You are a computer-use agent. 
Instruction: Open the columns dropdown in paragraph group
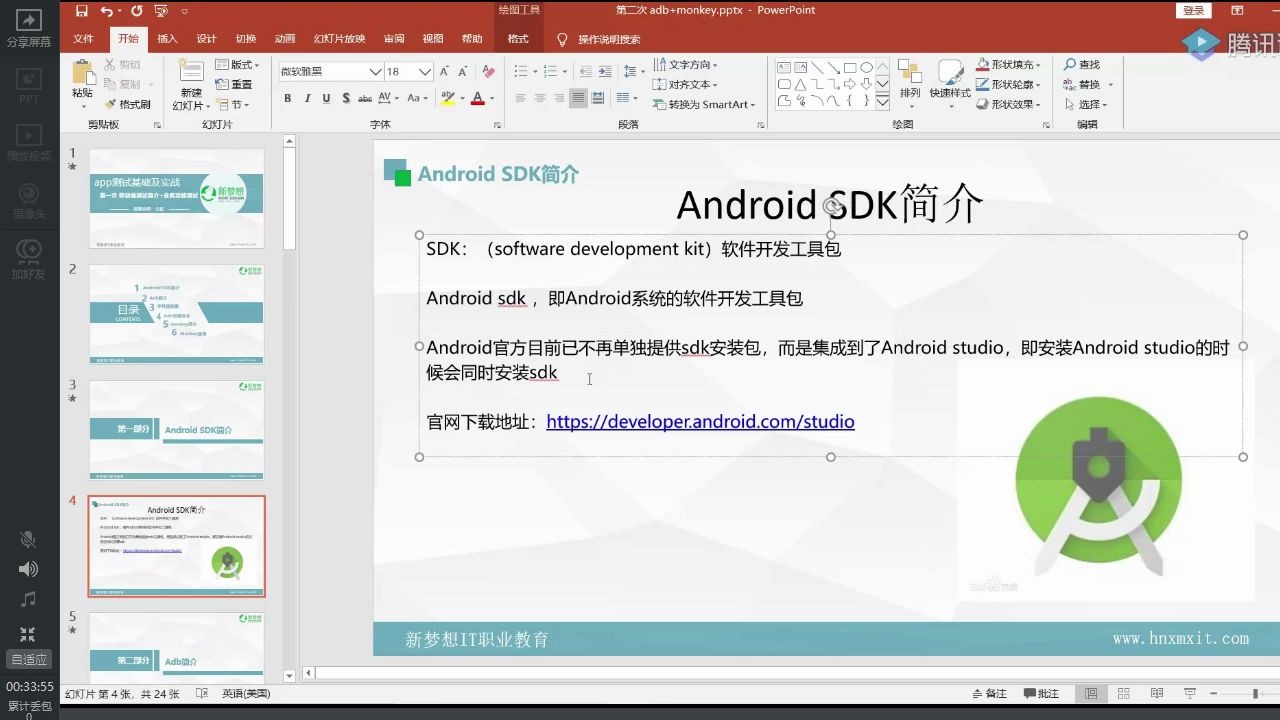(627, 98)
